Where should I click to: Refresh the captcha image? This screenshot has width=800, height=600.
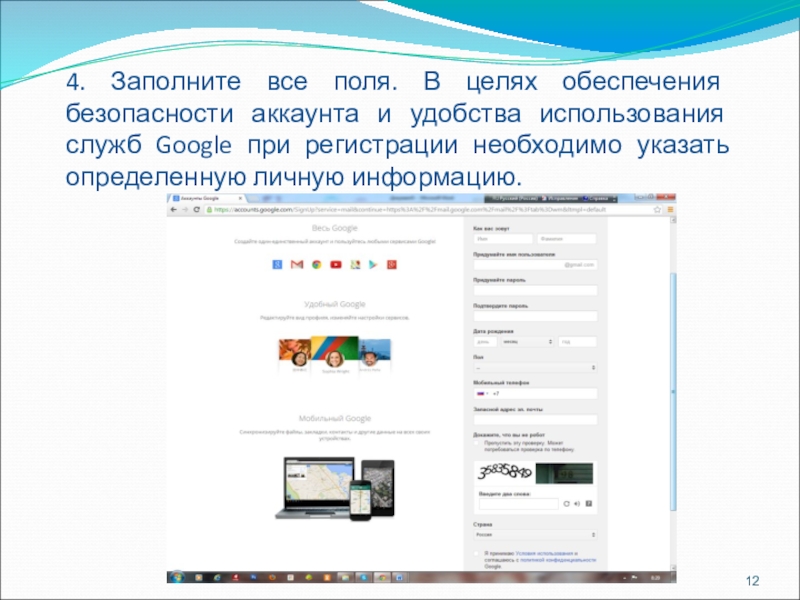(566, 504)
